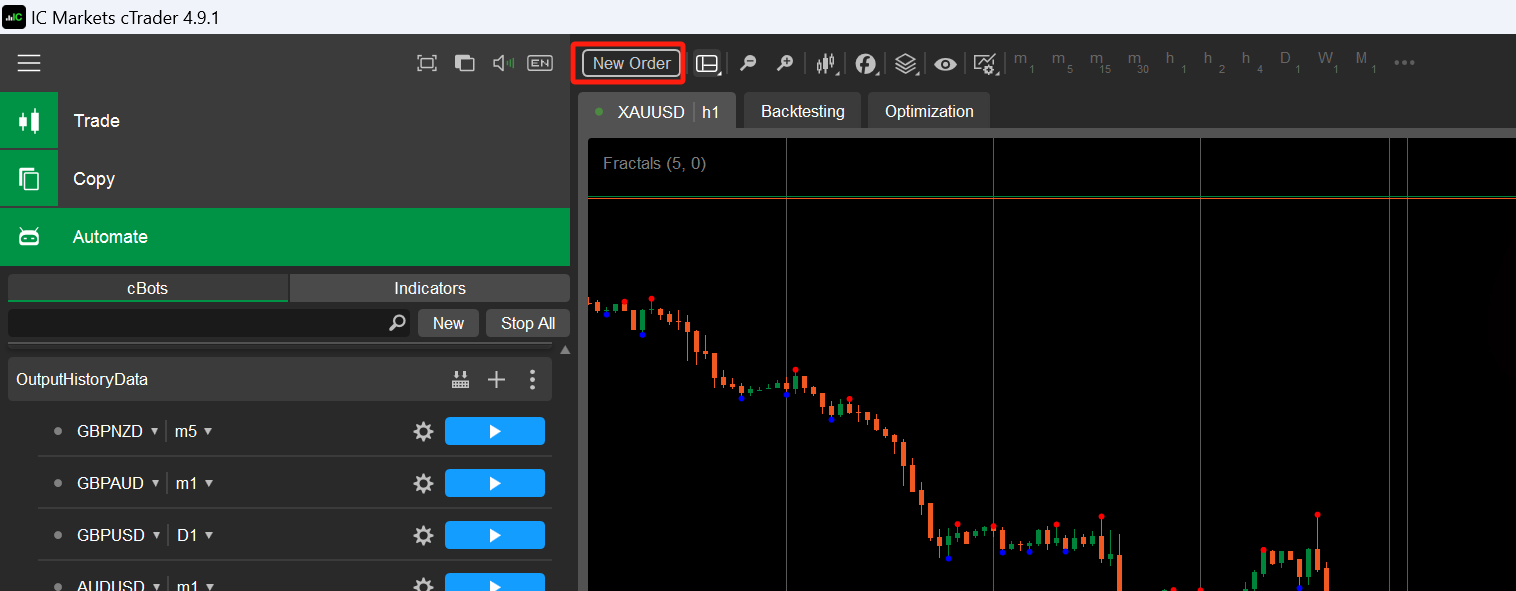The height and width of the screenshot is (591, 1516).
Task: Click the New Order button
Action: [x=632, y=63]
